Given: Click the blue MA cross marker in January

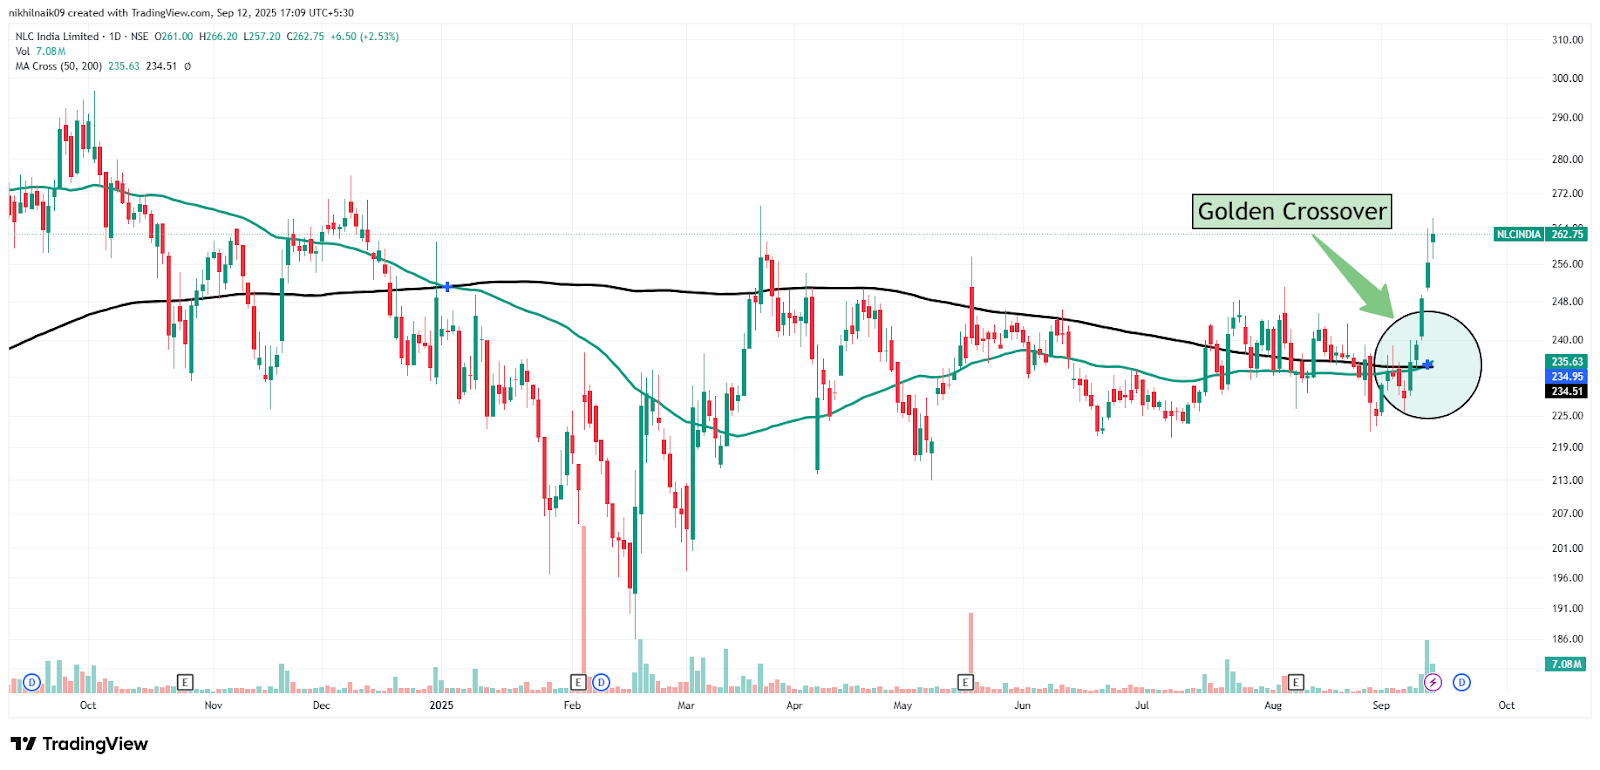Looking at the screenshot, I should [447, 287].
